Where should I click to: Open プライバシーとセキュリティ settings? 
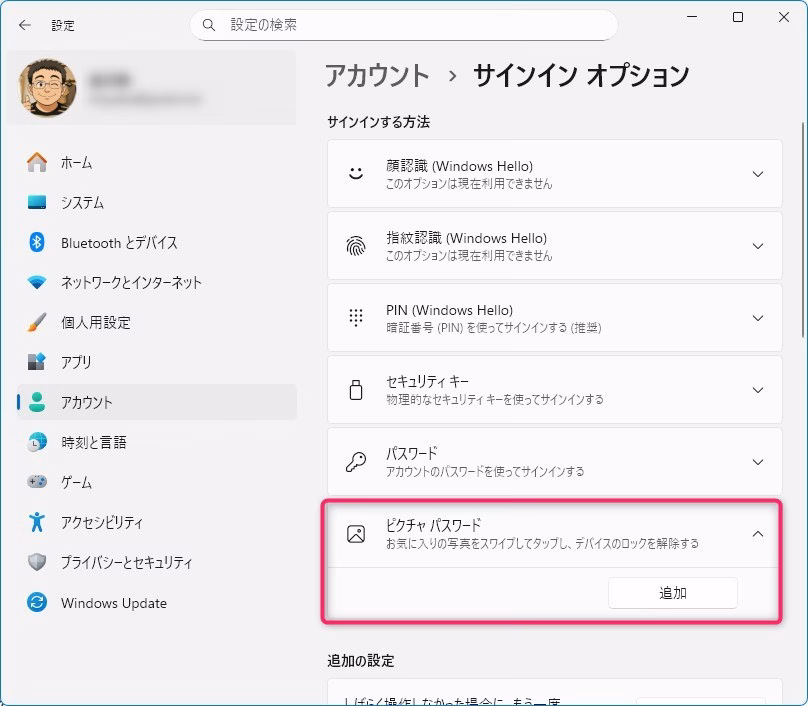pyautogui.click(x=126, y=562)
